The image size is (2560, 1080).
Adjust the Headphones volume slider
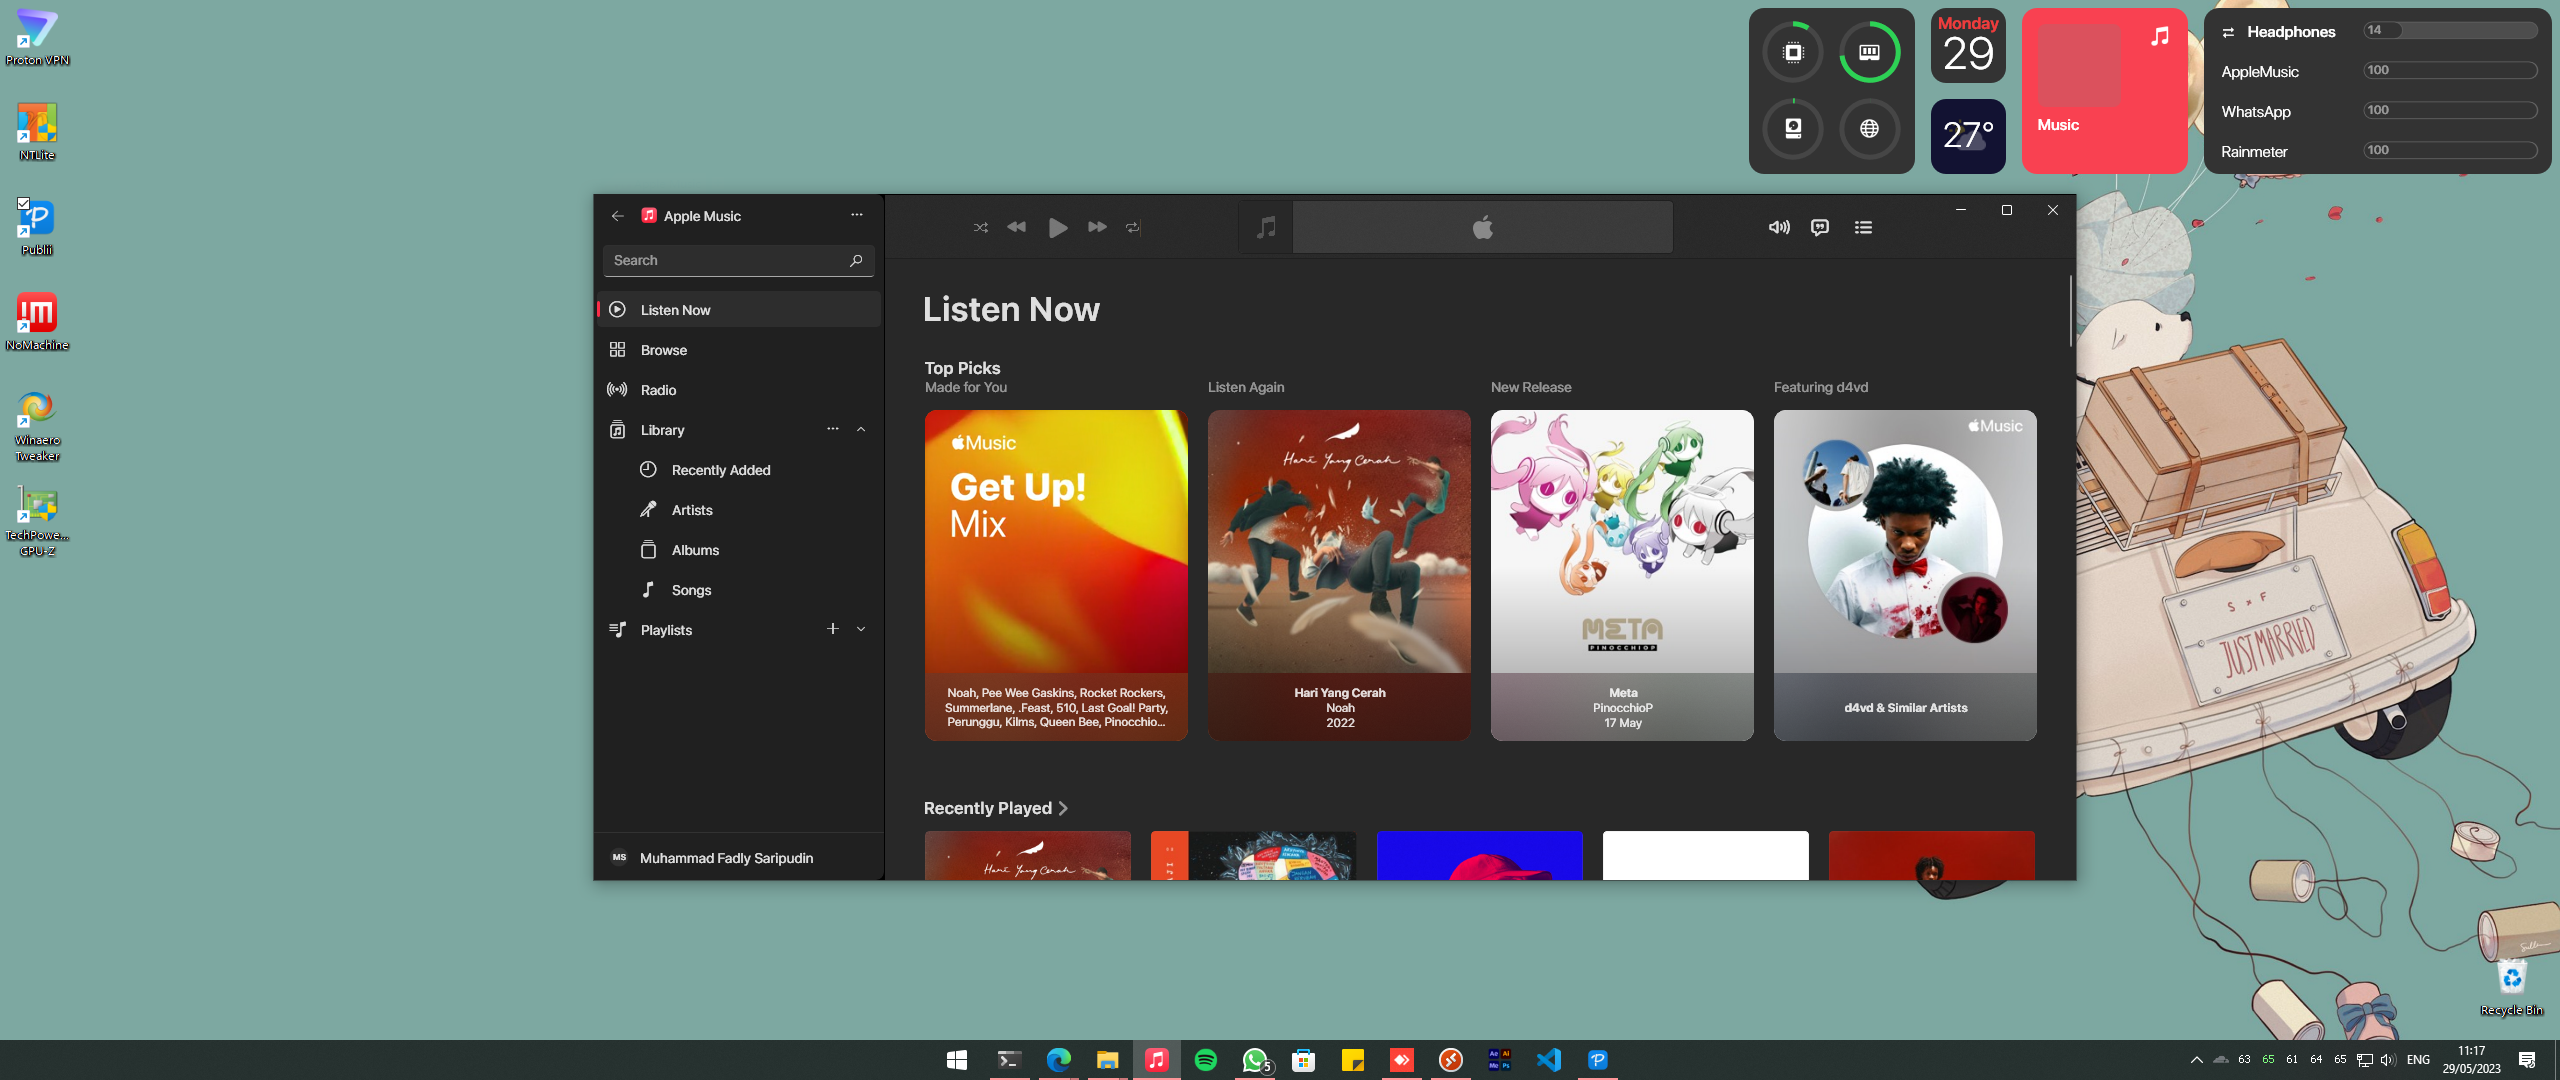[2450, 31]
